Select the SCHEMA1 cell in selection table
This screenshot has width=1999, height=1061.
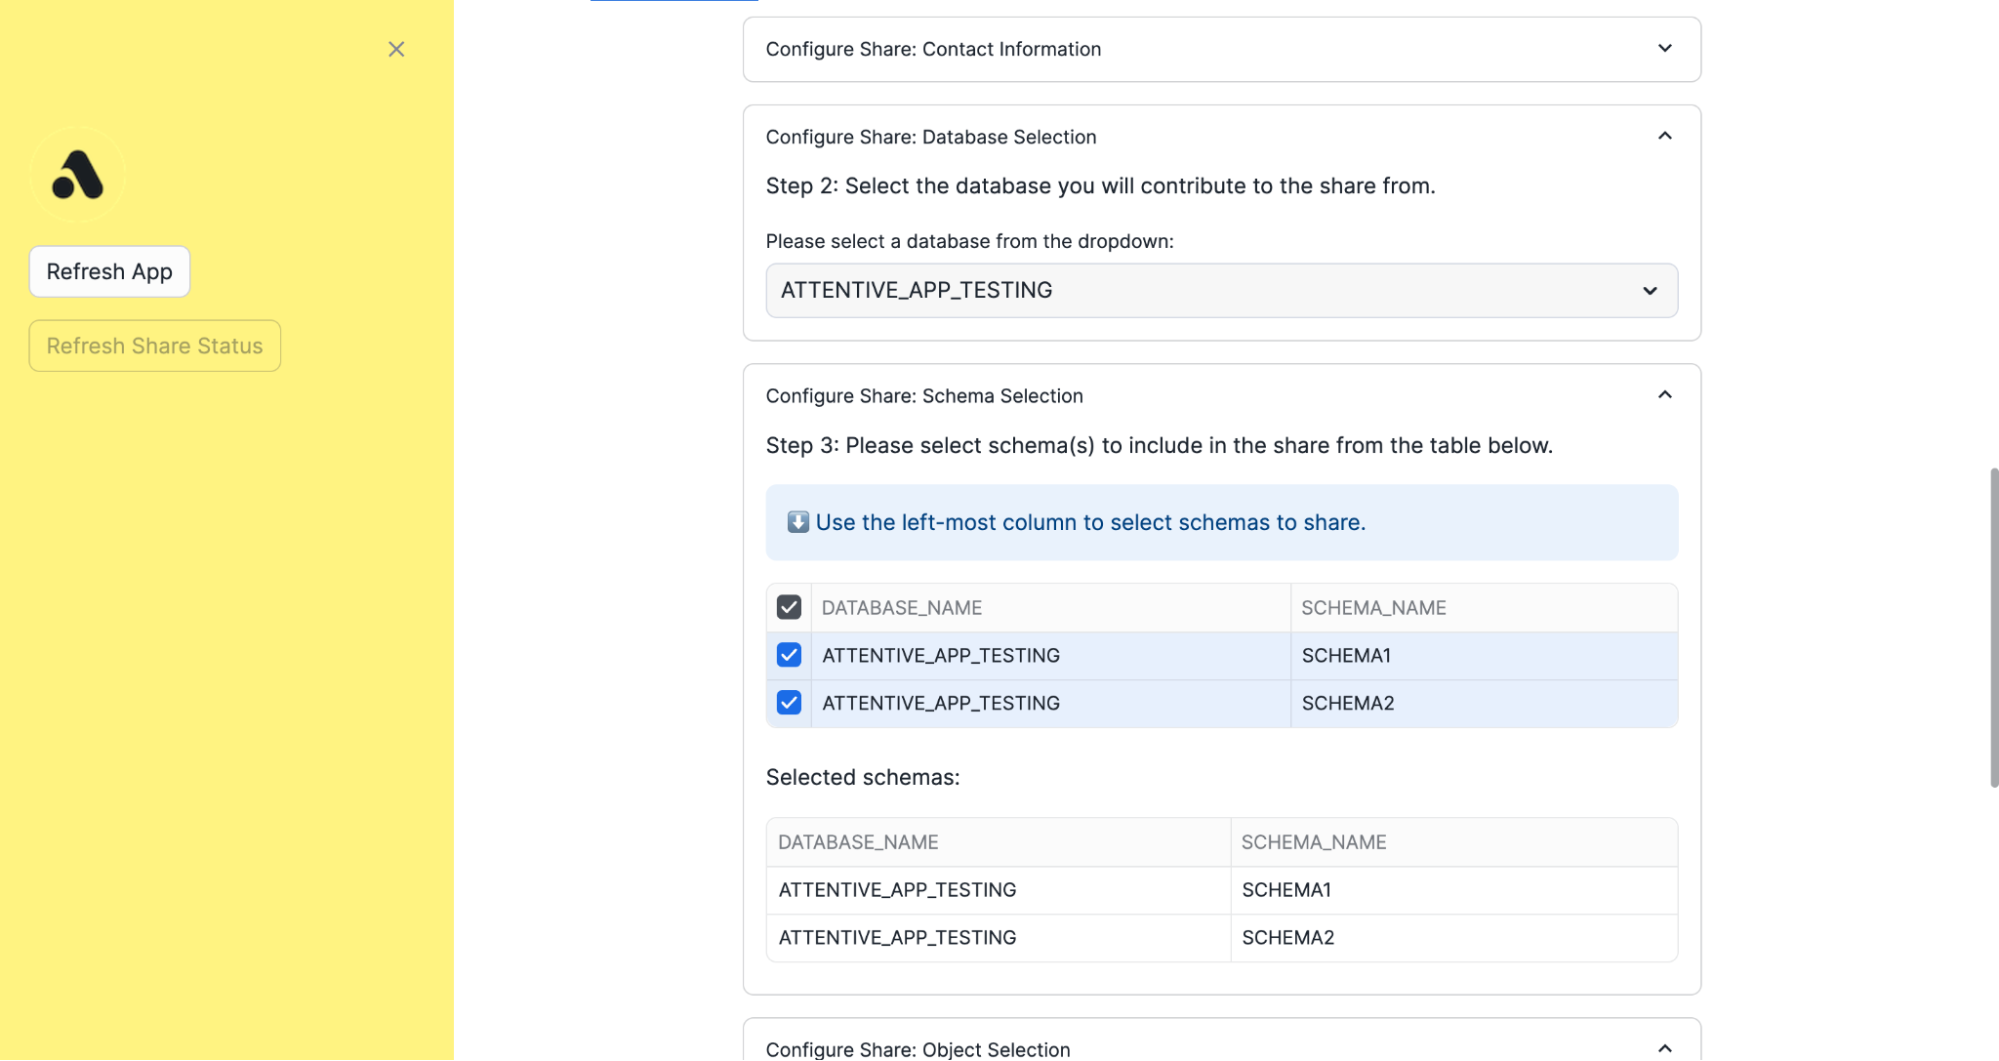(x=1483, y=656)
